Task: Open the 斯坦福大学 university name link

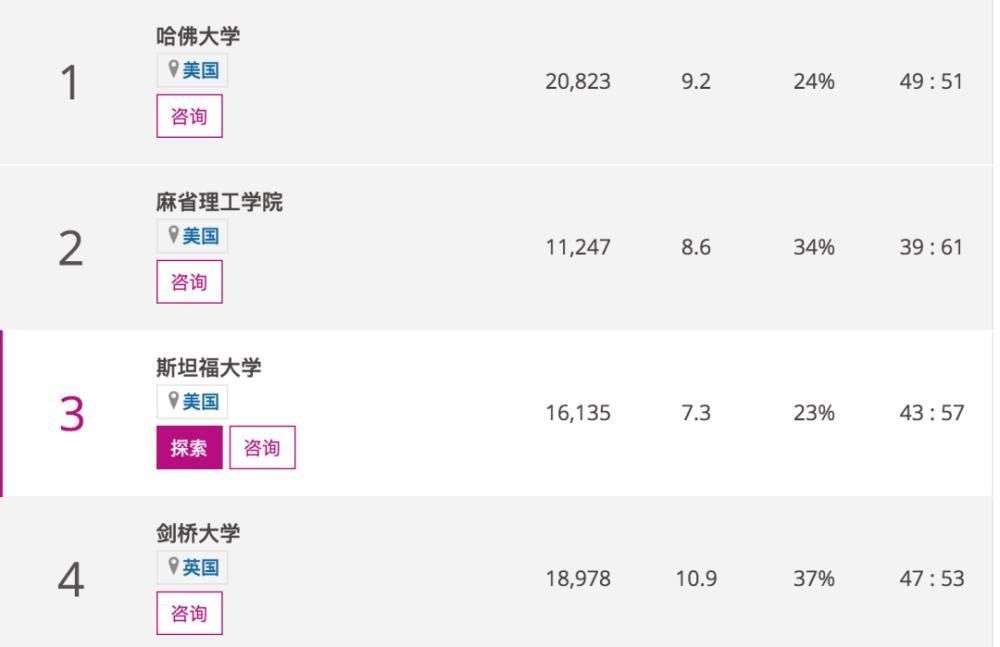Action: click(x=210, y=365)
